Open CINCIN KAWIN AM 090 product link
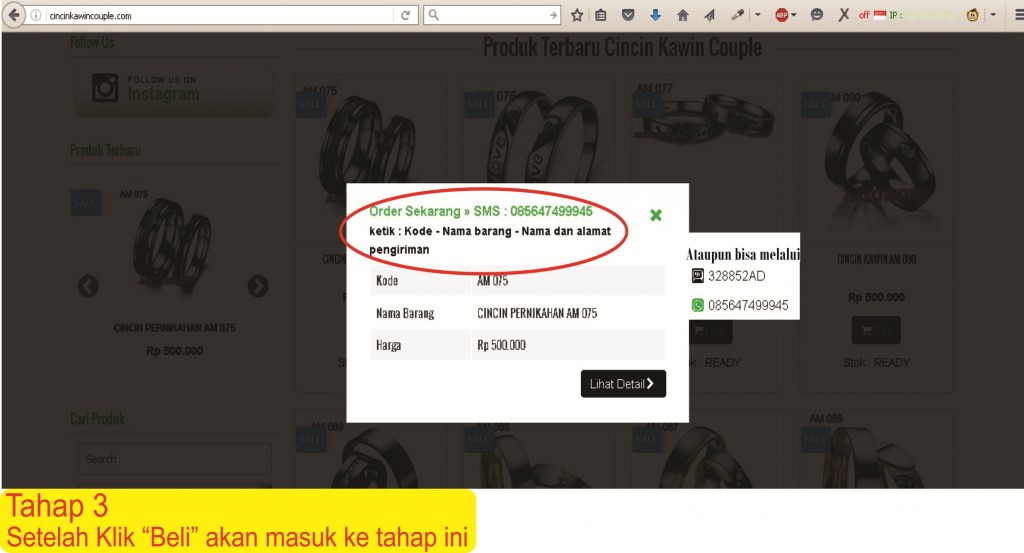This screenshot has width=1024, height=553. 876,259
